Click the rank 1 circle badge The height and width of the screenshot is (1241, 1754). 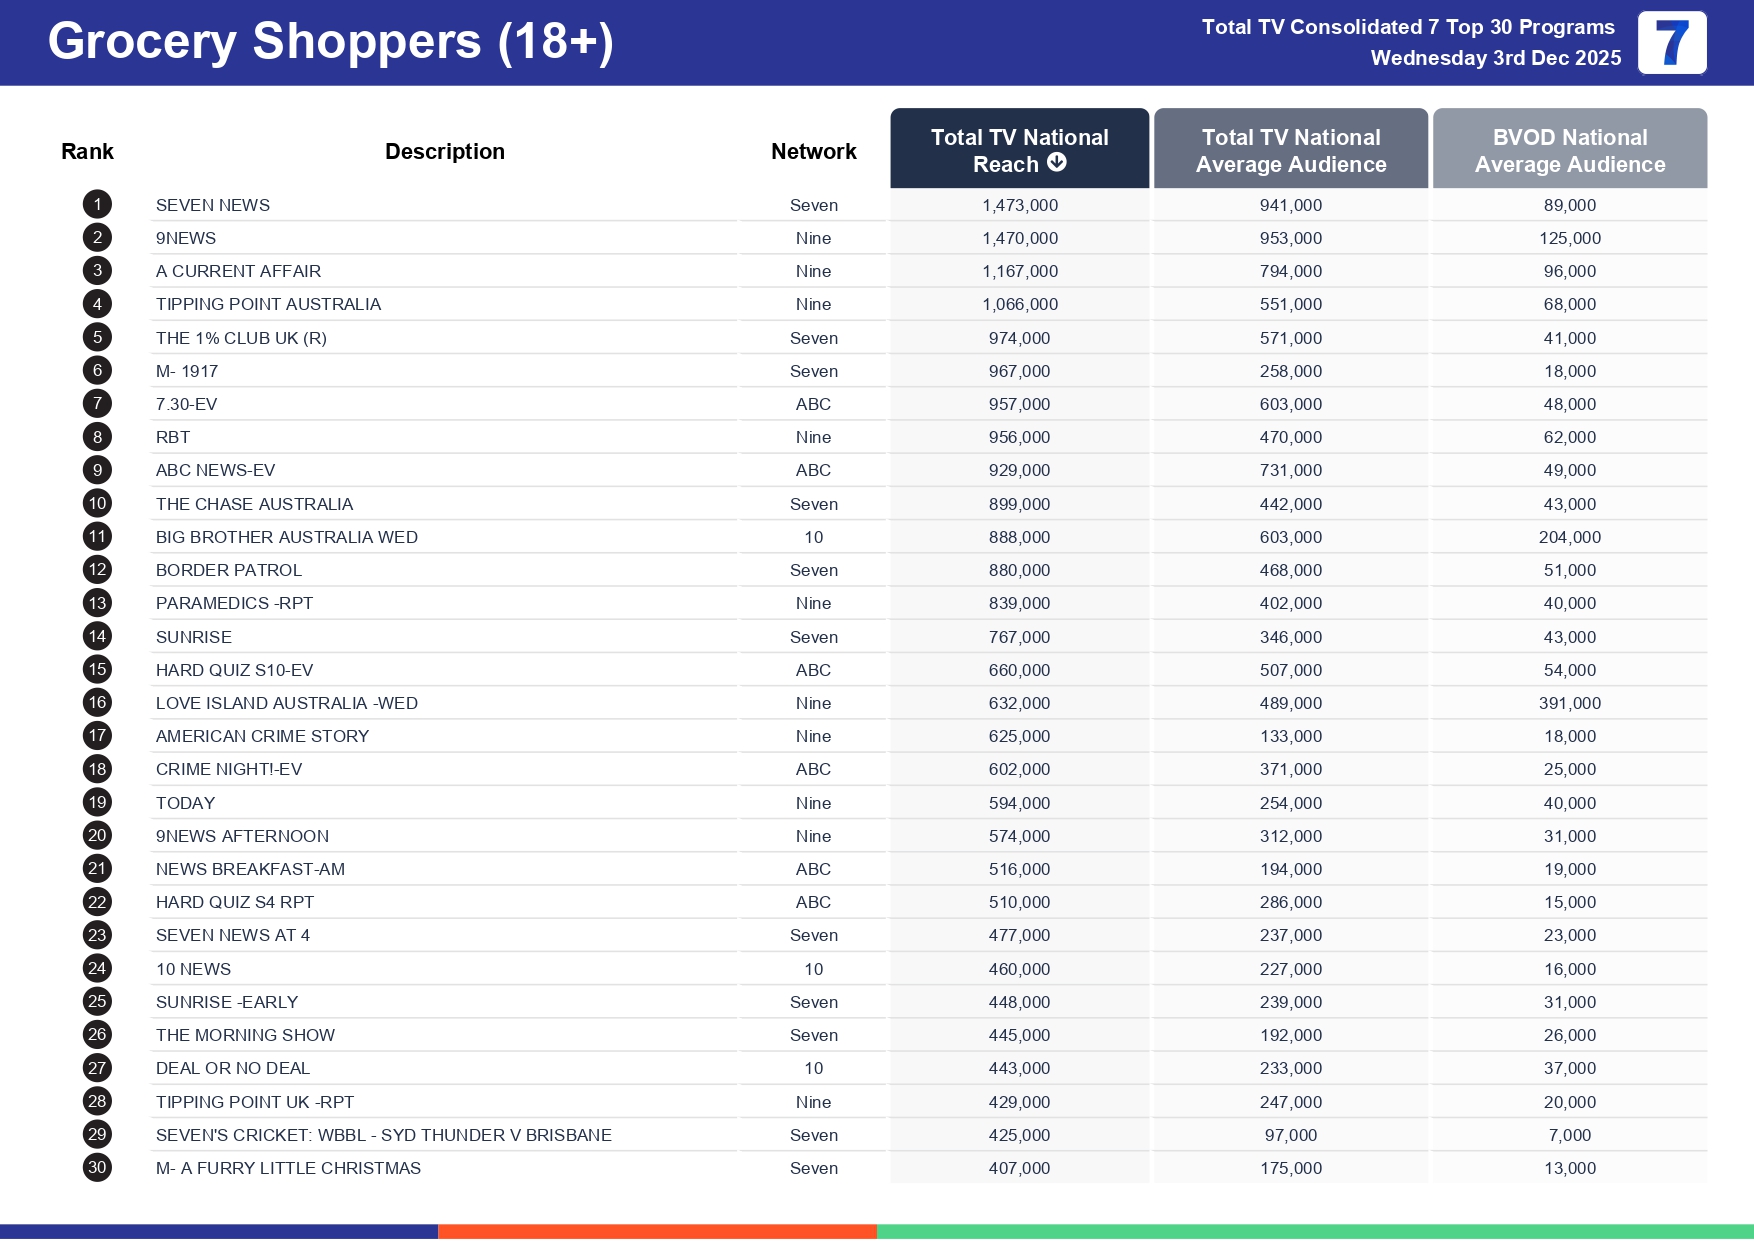[x=97, y=205]
